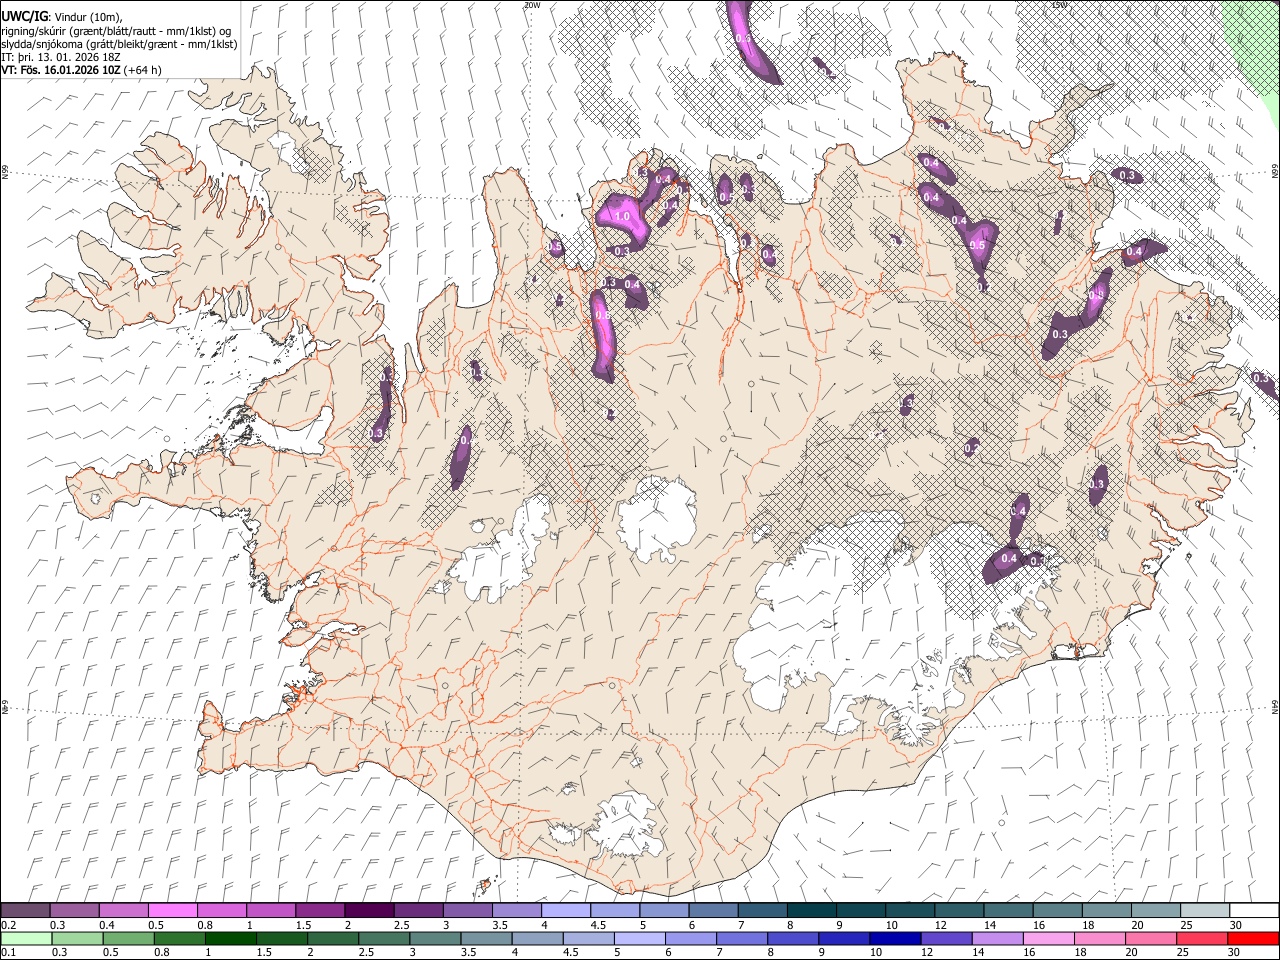Select the upper-row 0.5–0.8 bright pink swatch
The width and height of the screenshot is (1280, 960).
click(173, 911)
